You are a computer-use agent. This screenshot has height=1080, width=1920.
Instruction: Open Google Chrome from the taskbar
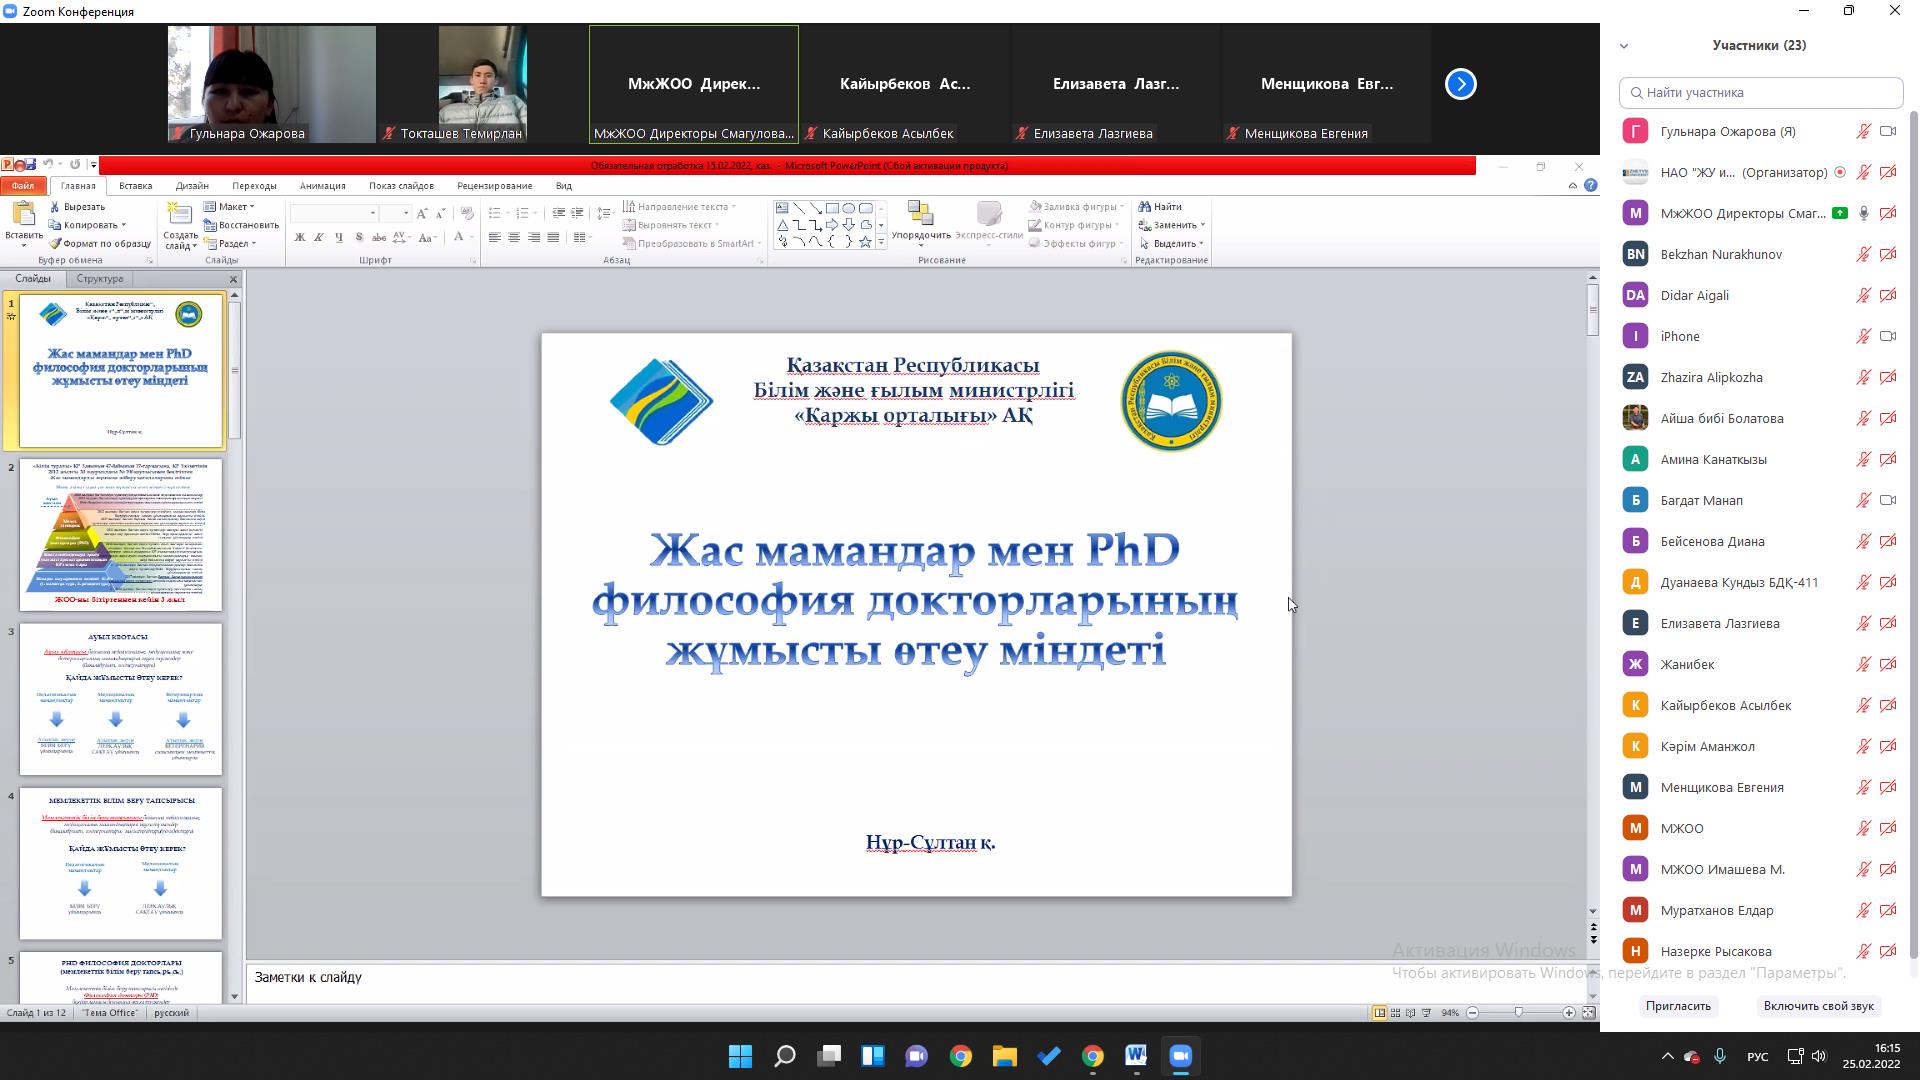pyautogui.click(x=960, y=1056)
